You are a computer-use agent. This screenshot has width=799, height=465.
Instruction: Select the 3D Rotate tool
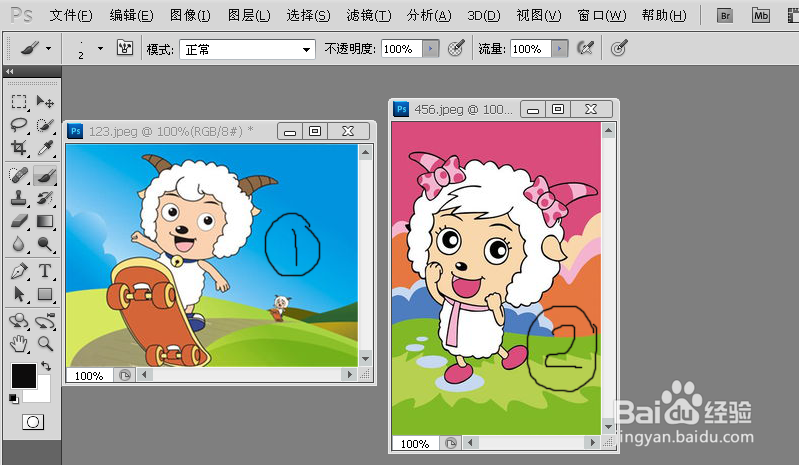[19, 321]
